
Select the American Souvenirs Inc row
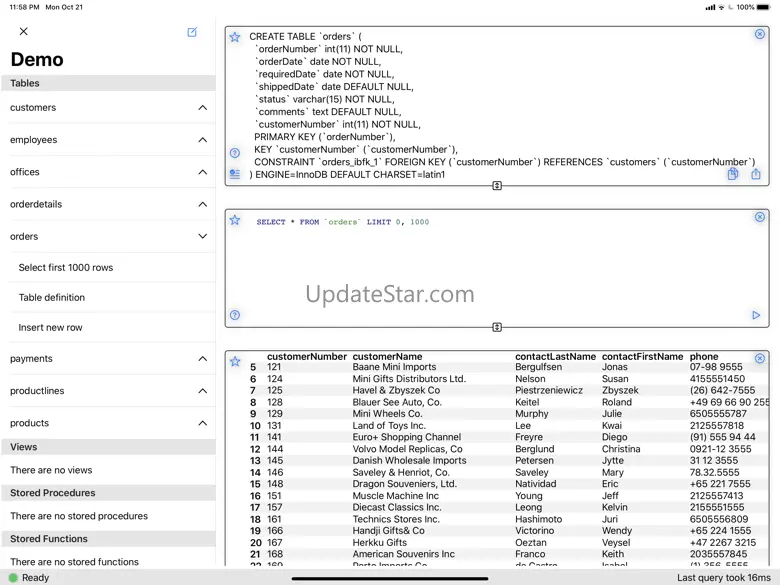[507, 554]
